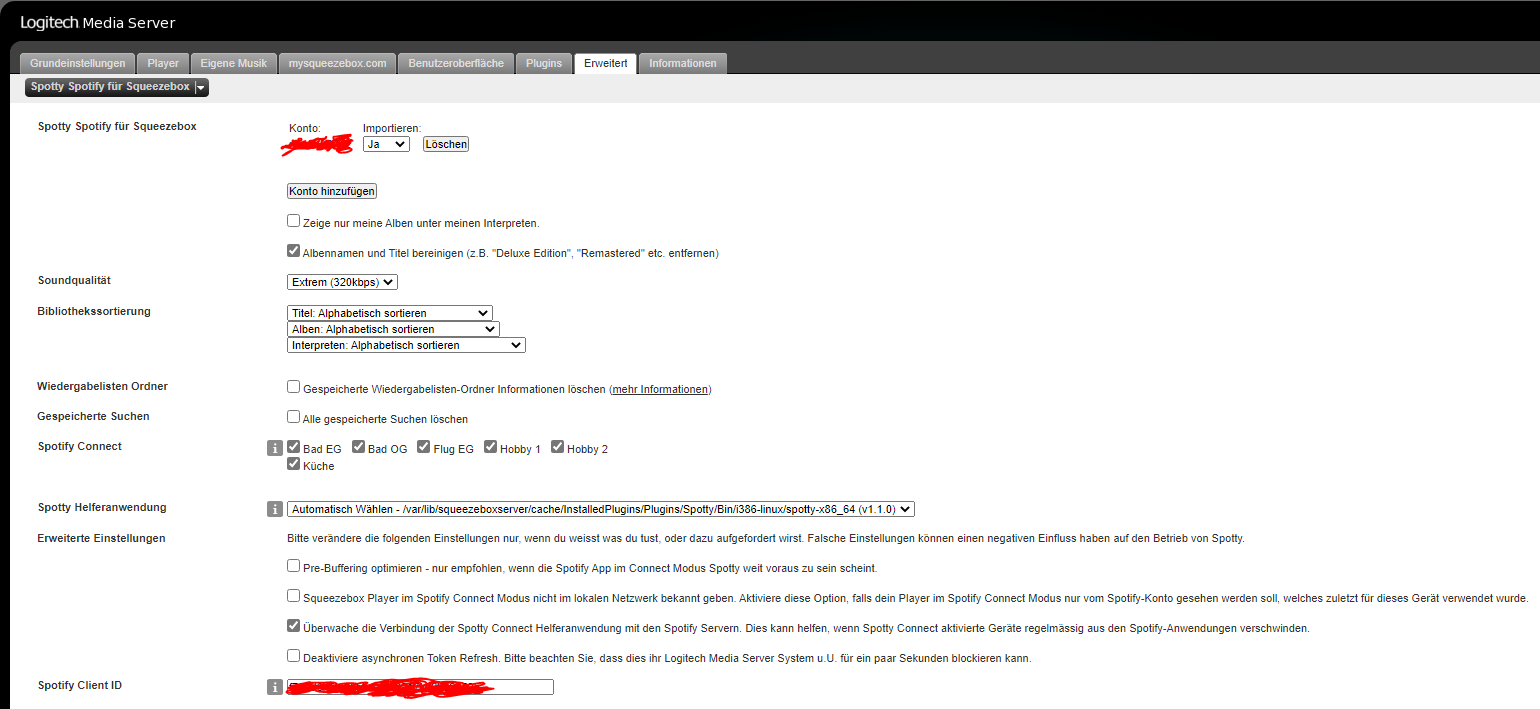Click into the Spotify Client ID field
Image resolution: width=1540 pixels, height=709 pixels.
tap(420, 687)
